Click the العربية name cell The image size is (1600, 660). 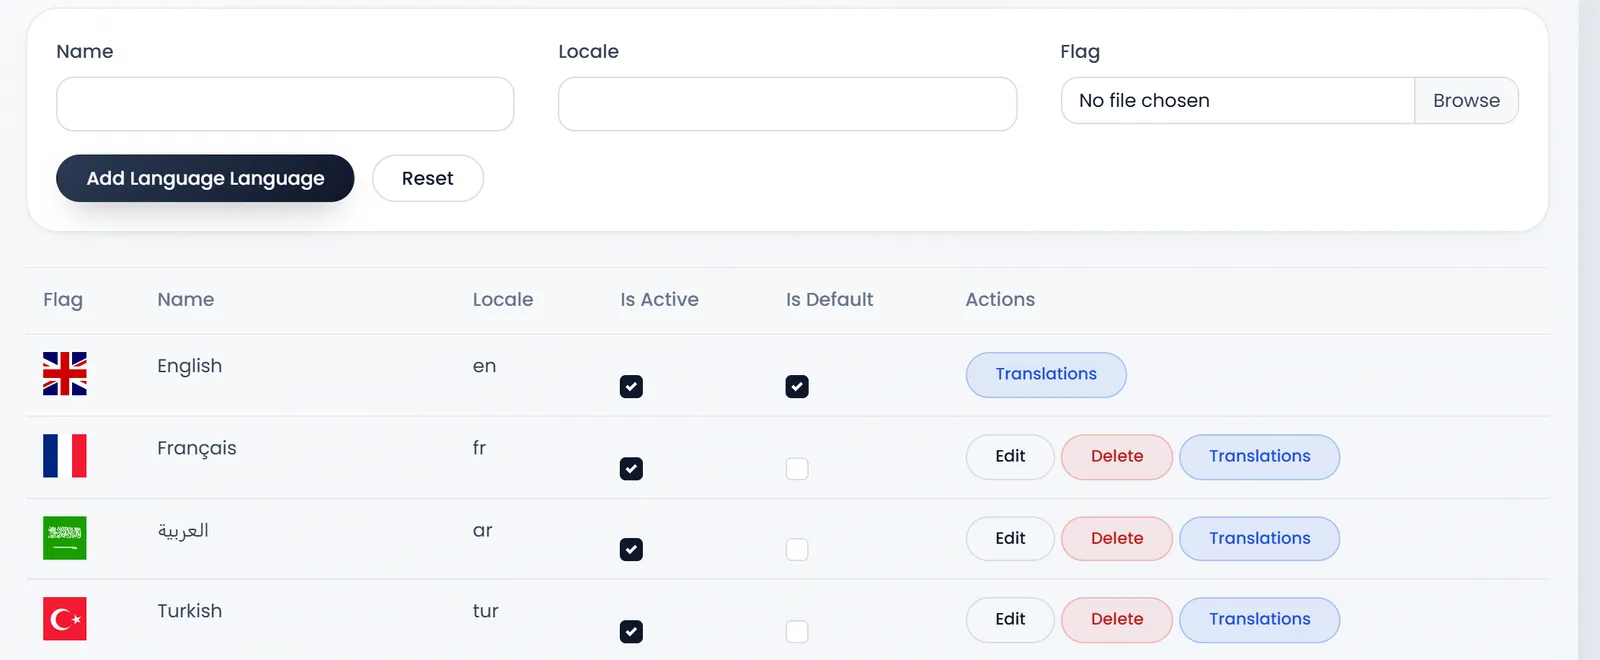(x=183, y=530)
